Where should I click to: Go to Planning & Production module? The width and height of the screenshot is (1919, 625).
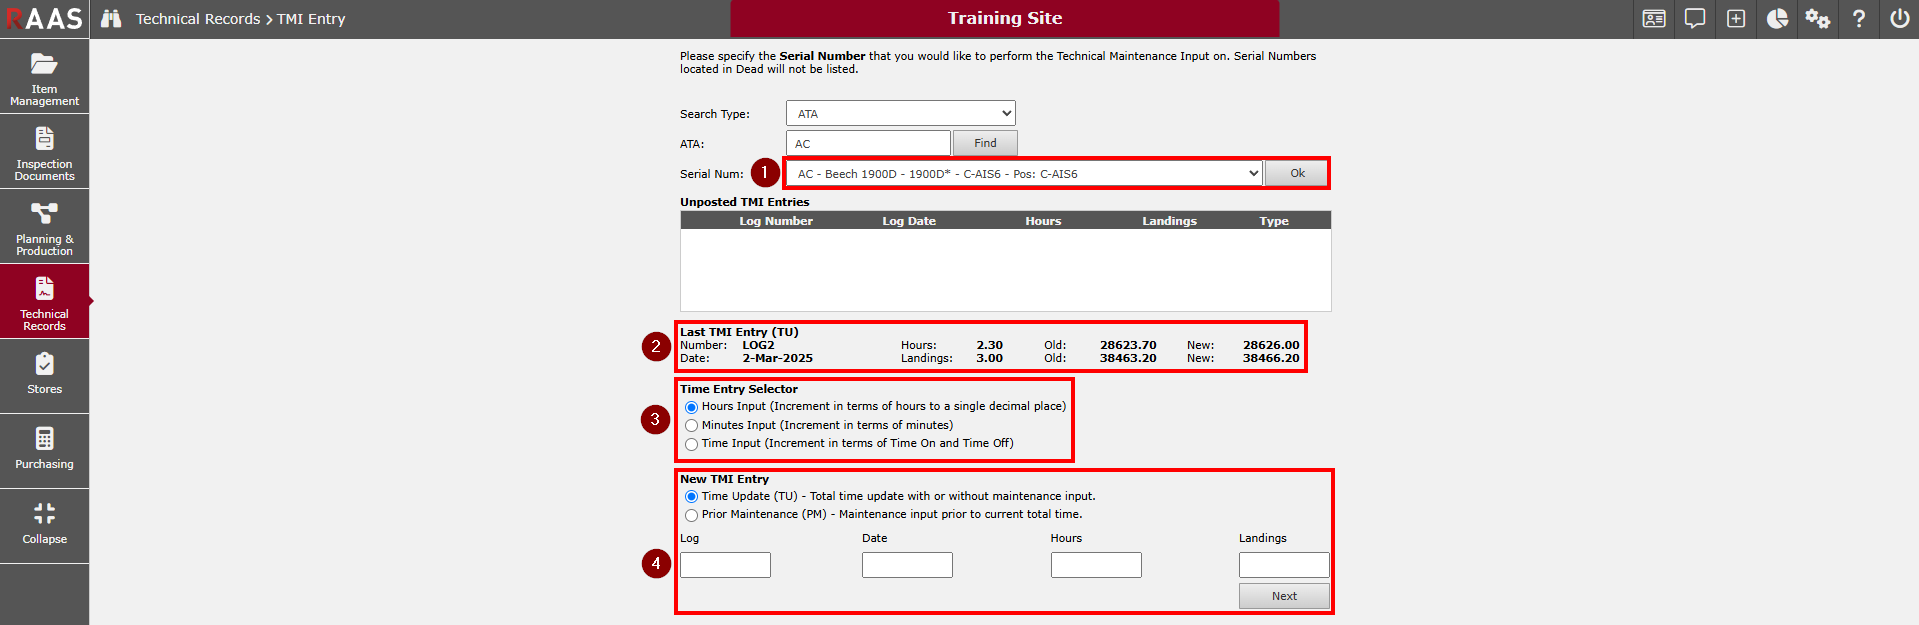[x=44, y=226]
